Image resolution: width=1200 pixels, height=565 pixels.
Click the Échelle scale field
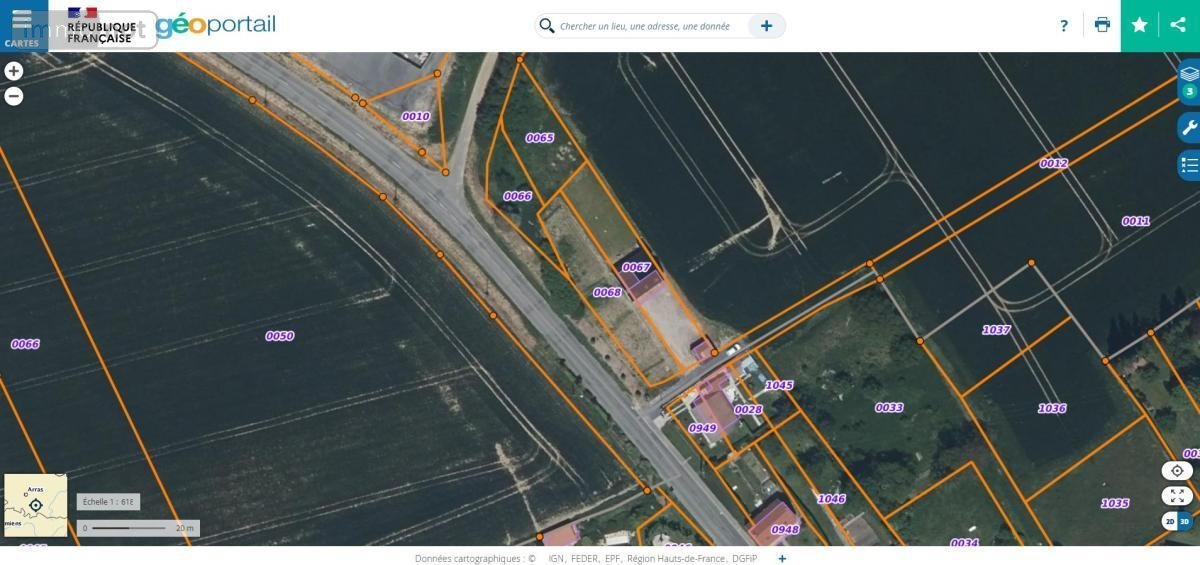click(x=108, y=502)
